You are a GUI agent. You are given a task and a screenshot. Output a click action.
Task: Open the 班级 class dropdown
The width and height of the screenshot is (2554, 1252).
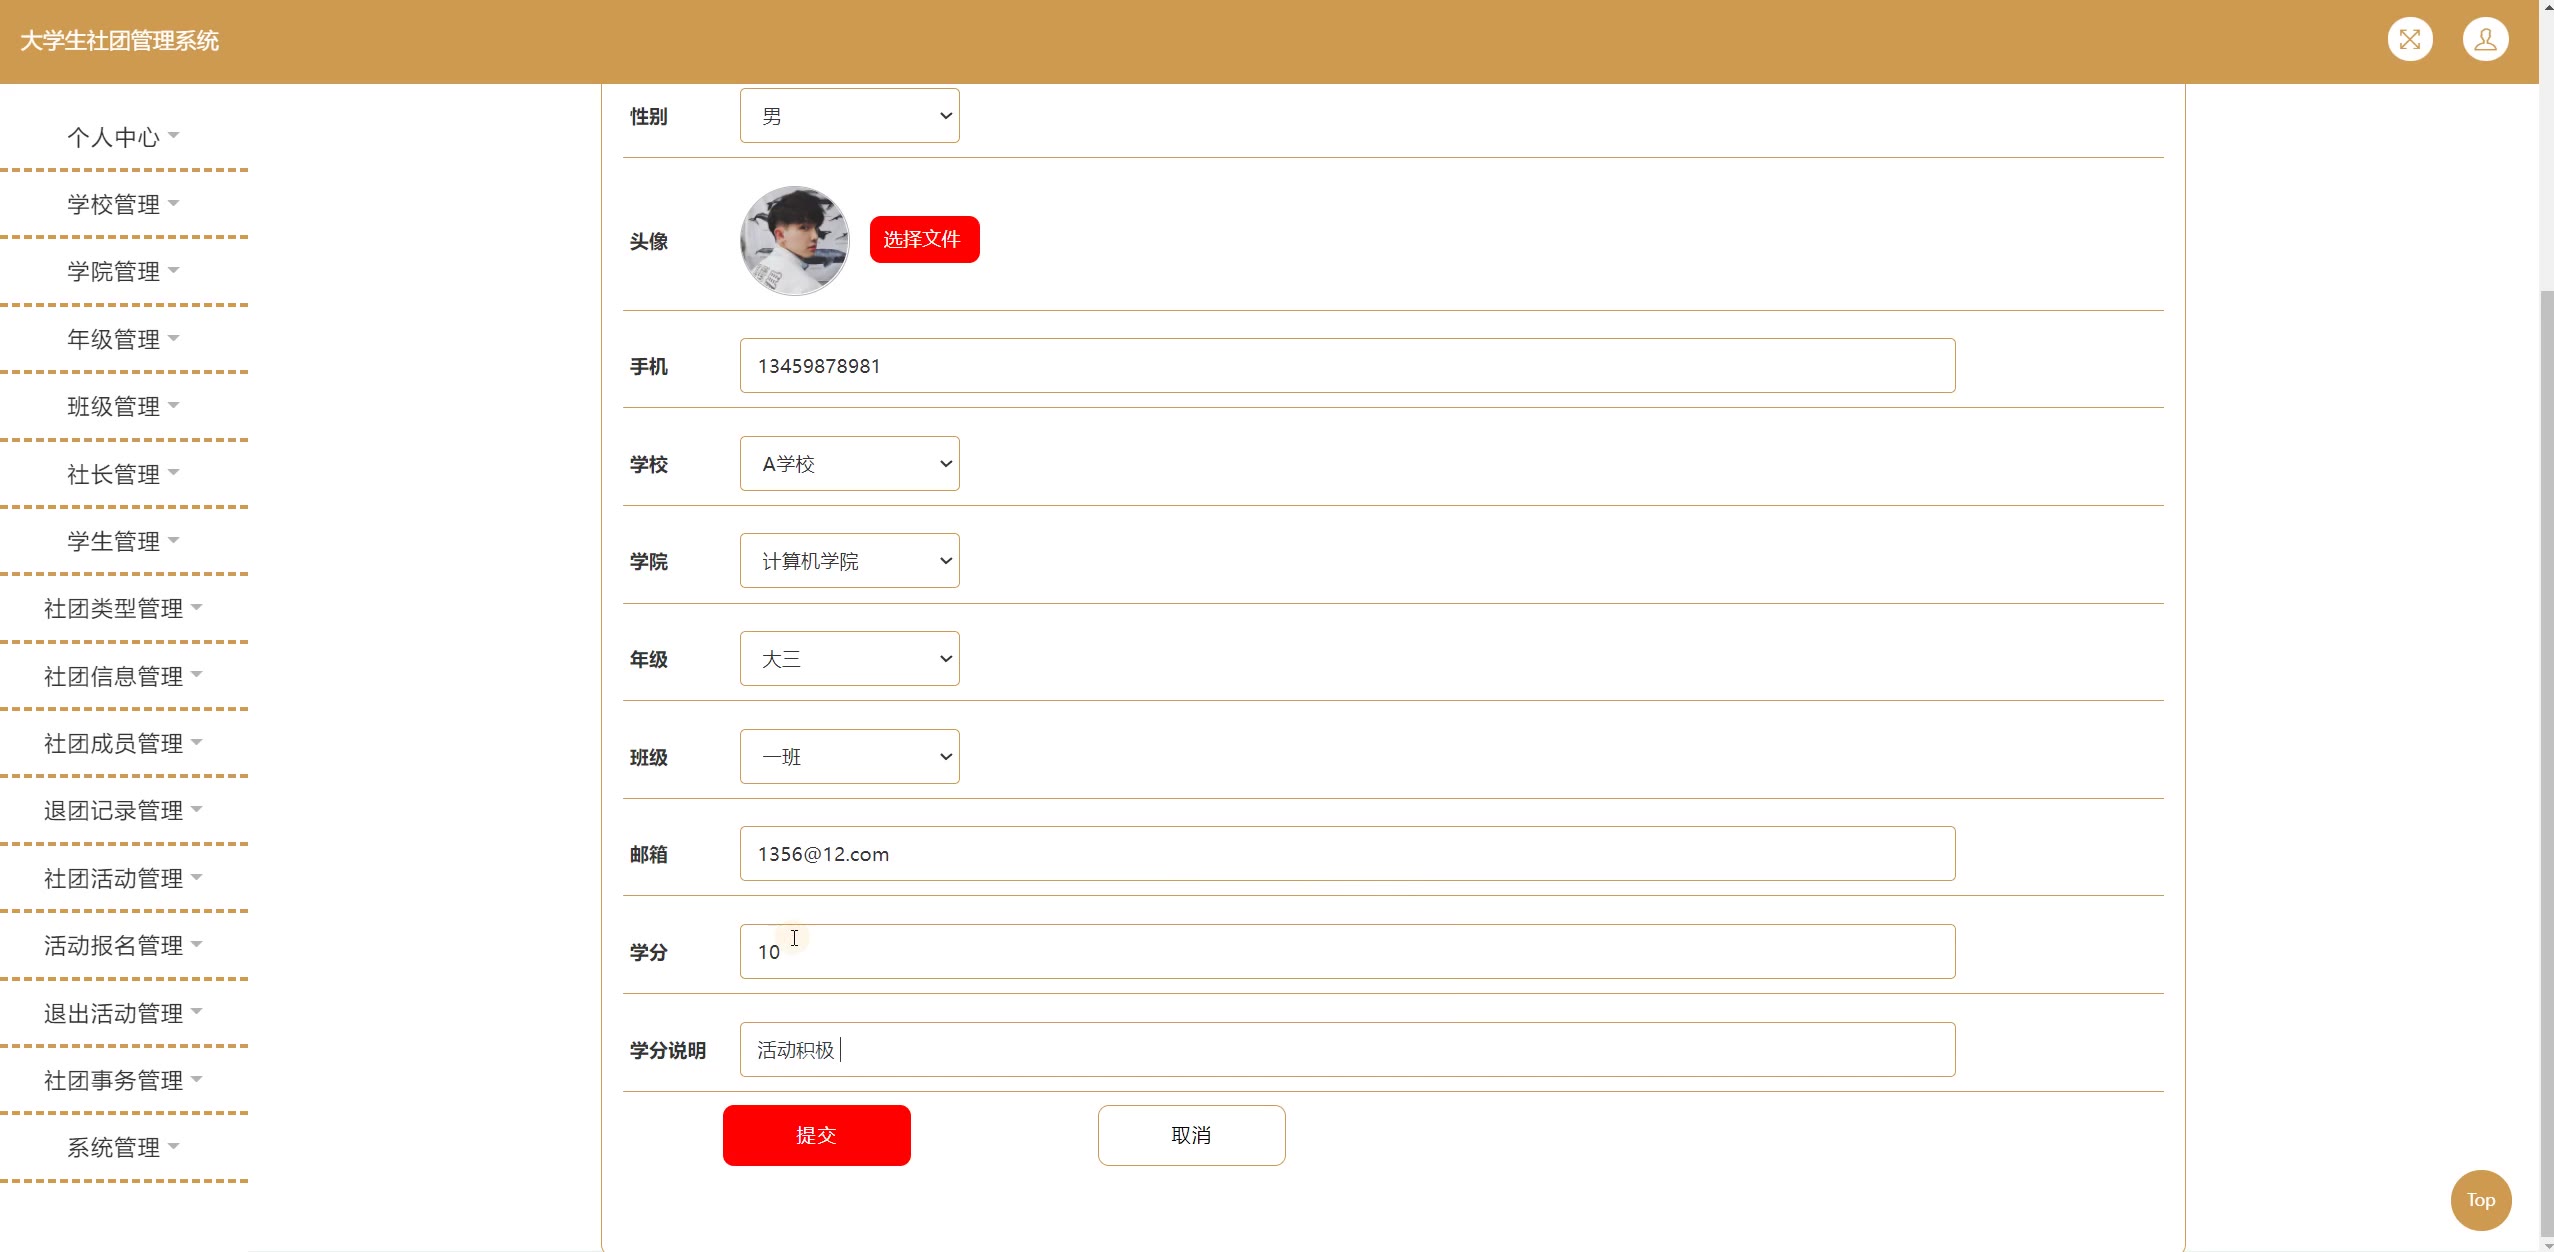pos(849,757)
